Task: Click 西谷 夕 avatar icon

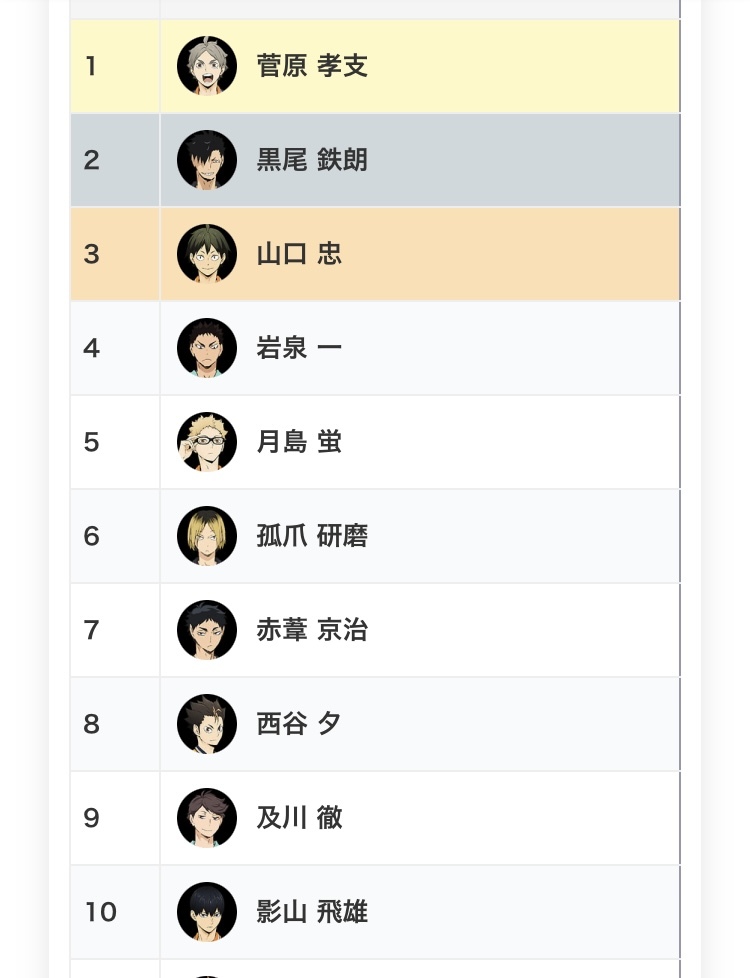Action: pyautogui.click(x=207, y=724)
